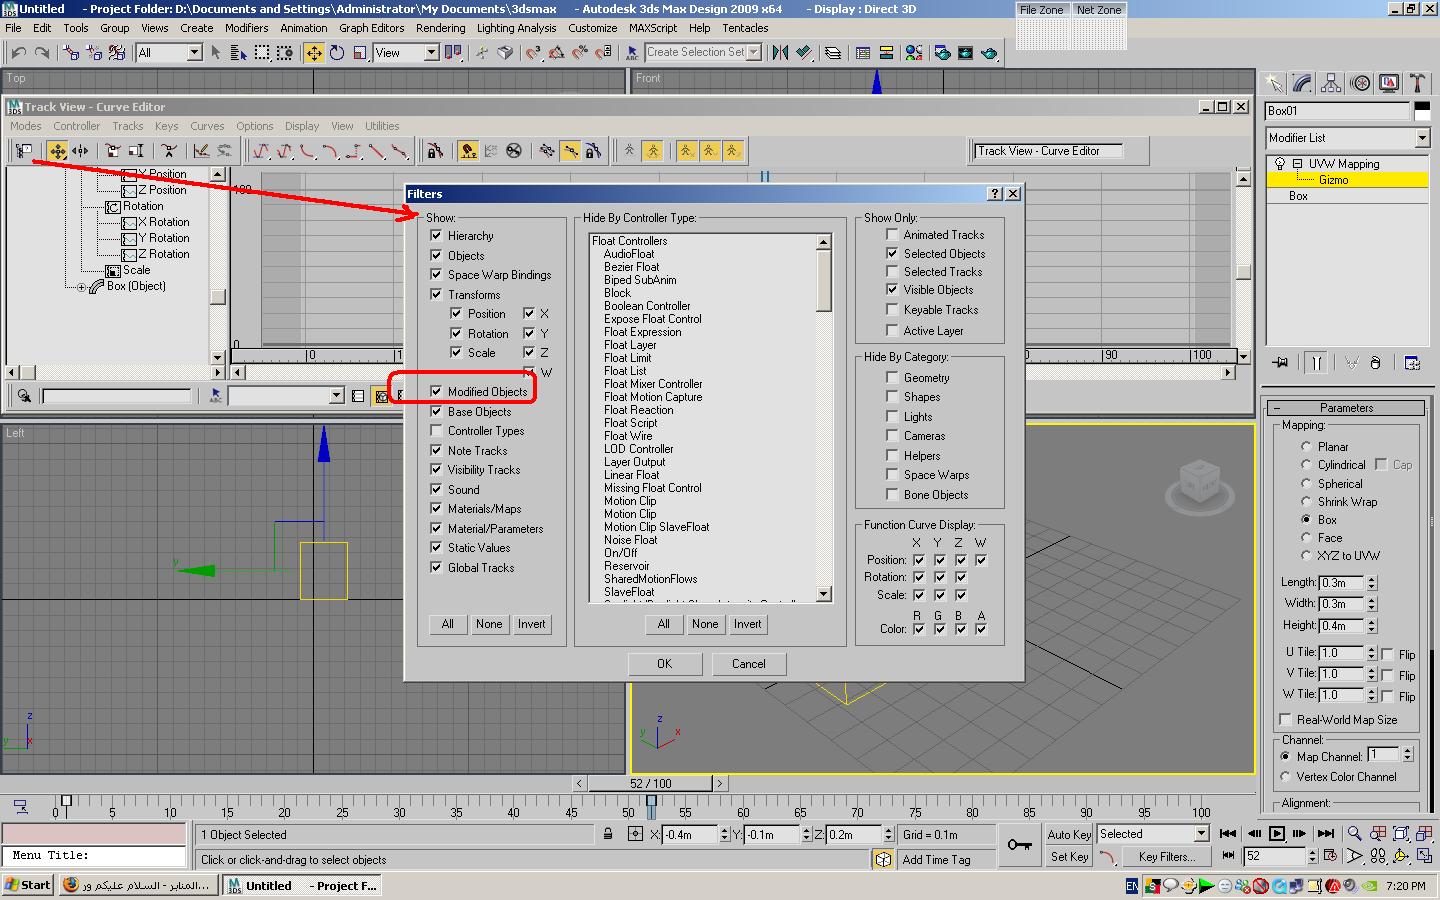Click OK in the Filters dialog
The image size is (1440, 900).
point(665,664)
